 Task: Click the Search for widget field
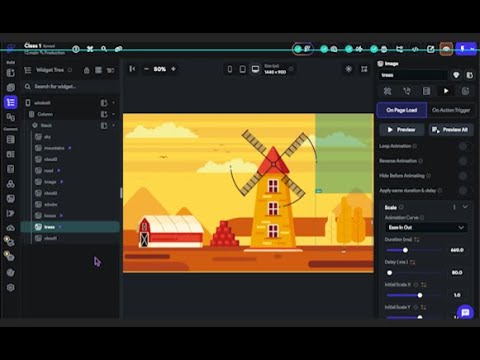[70, 87]
